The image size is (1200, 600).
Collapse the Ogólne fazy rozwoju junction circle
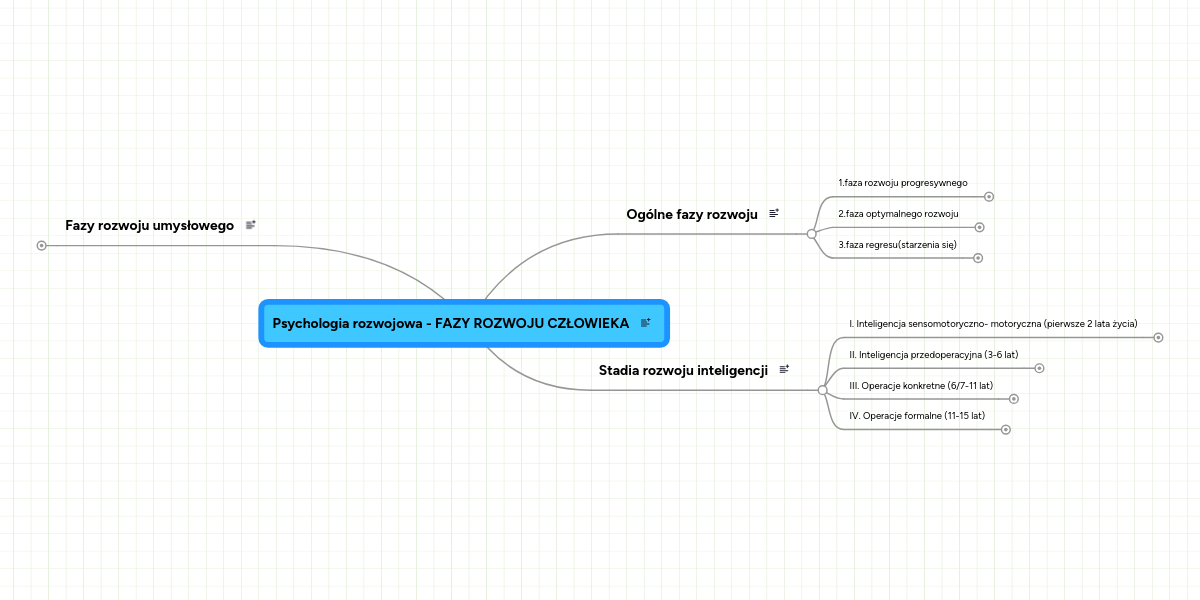click(x=812, y=233)
